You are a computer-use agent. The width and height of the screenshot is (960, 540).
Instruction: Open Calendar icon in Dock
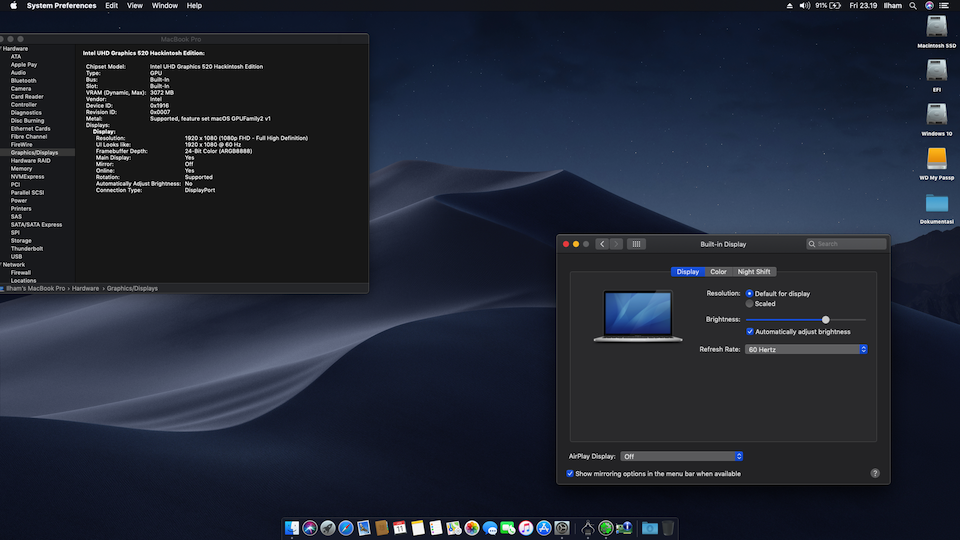[x=400, y=528]
